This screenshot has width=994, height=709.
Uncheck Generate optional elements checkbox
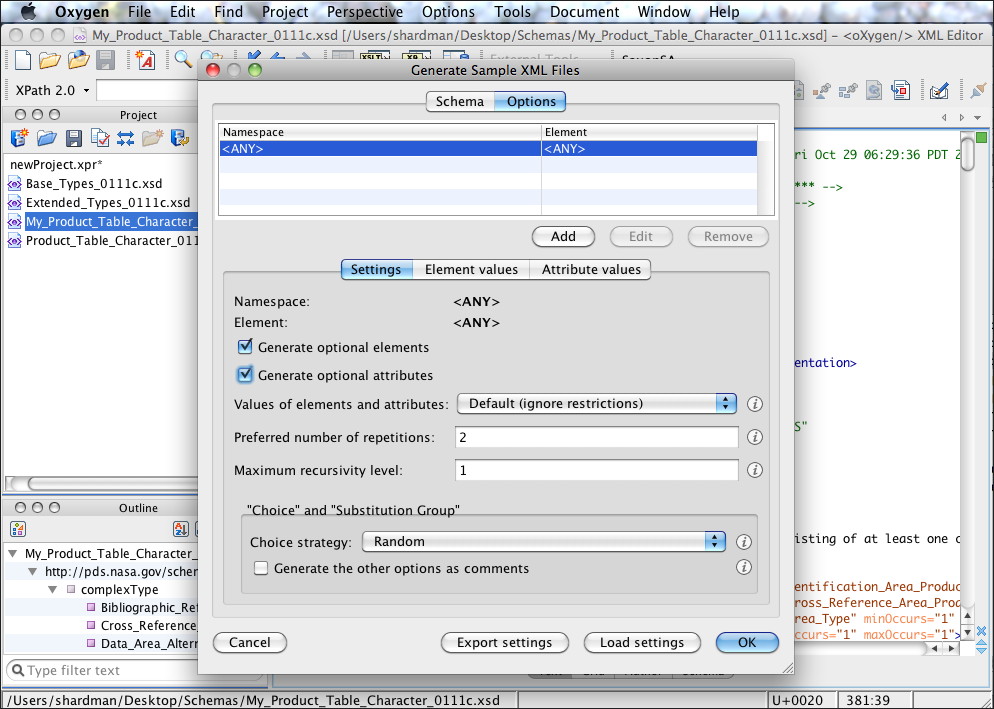tap(245, 346)
